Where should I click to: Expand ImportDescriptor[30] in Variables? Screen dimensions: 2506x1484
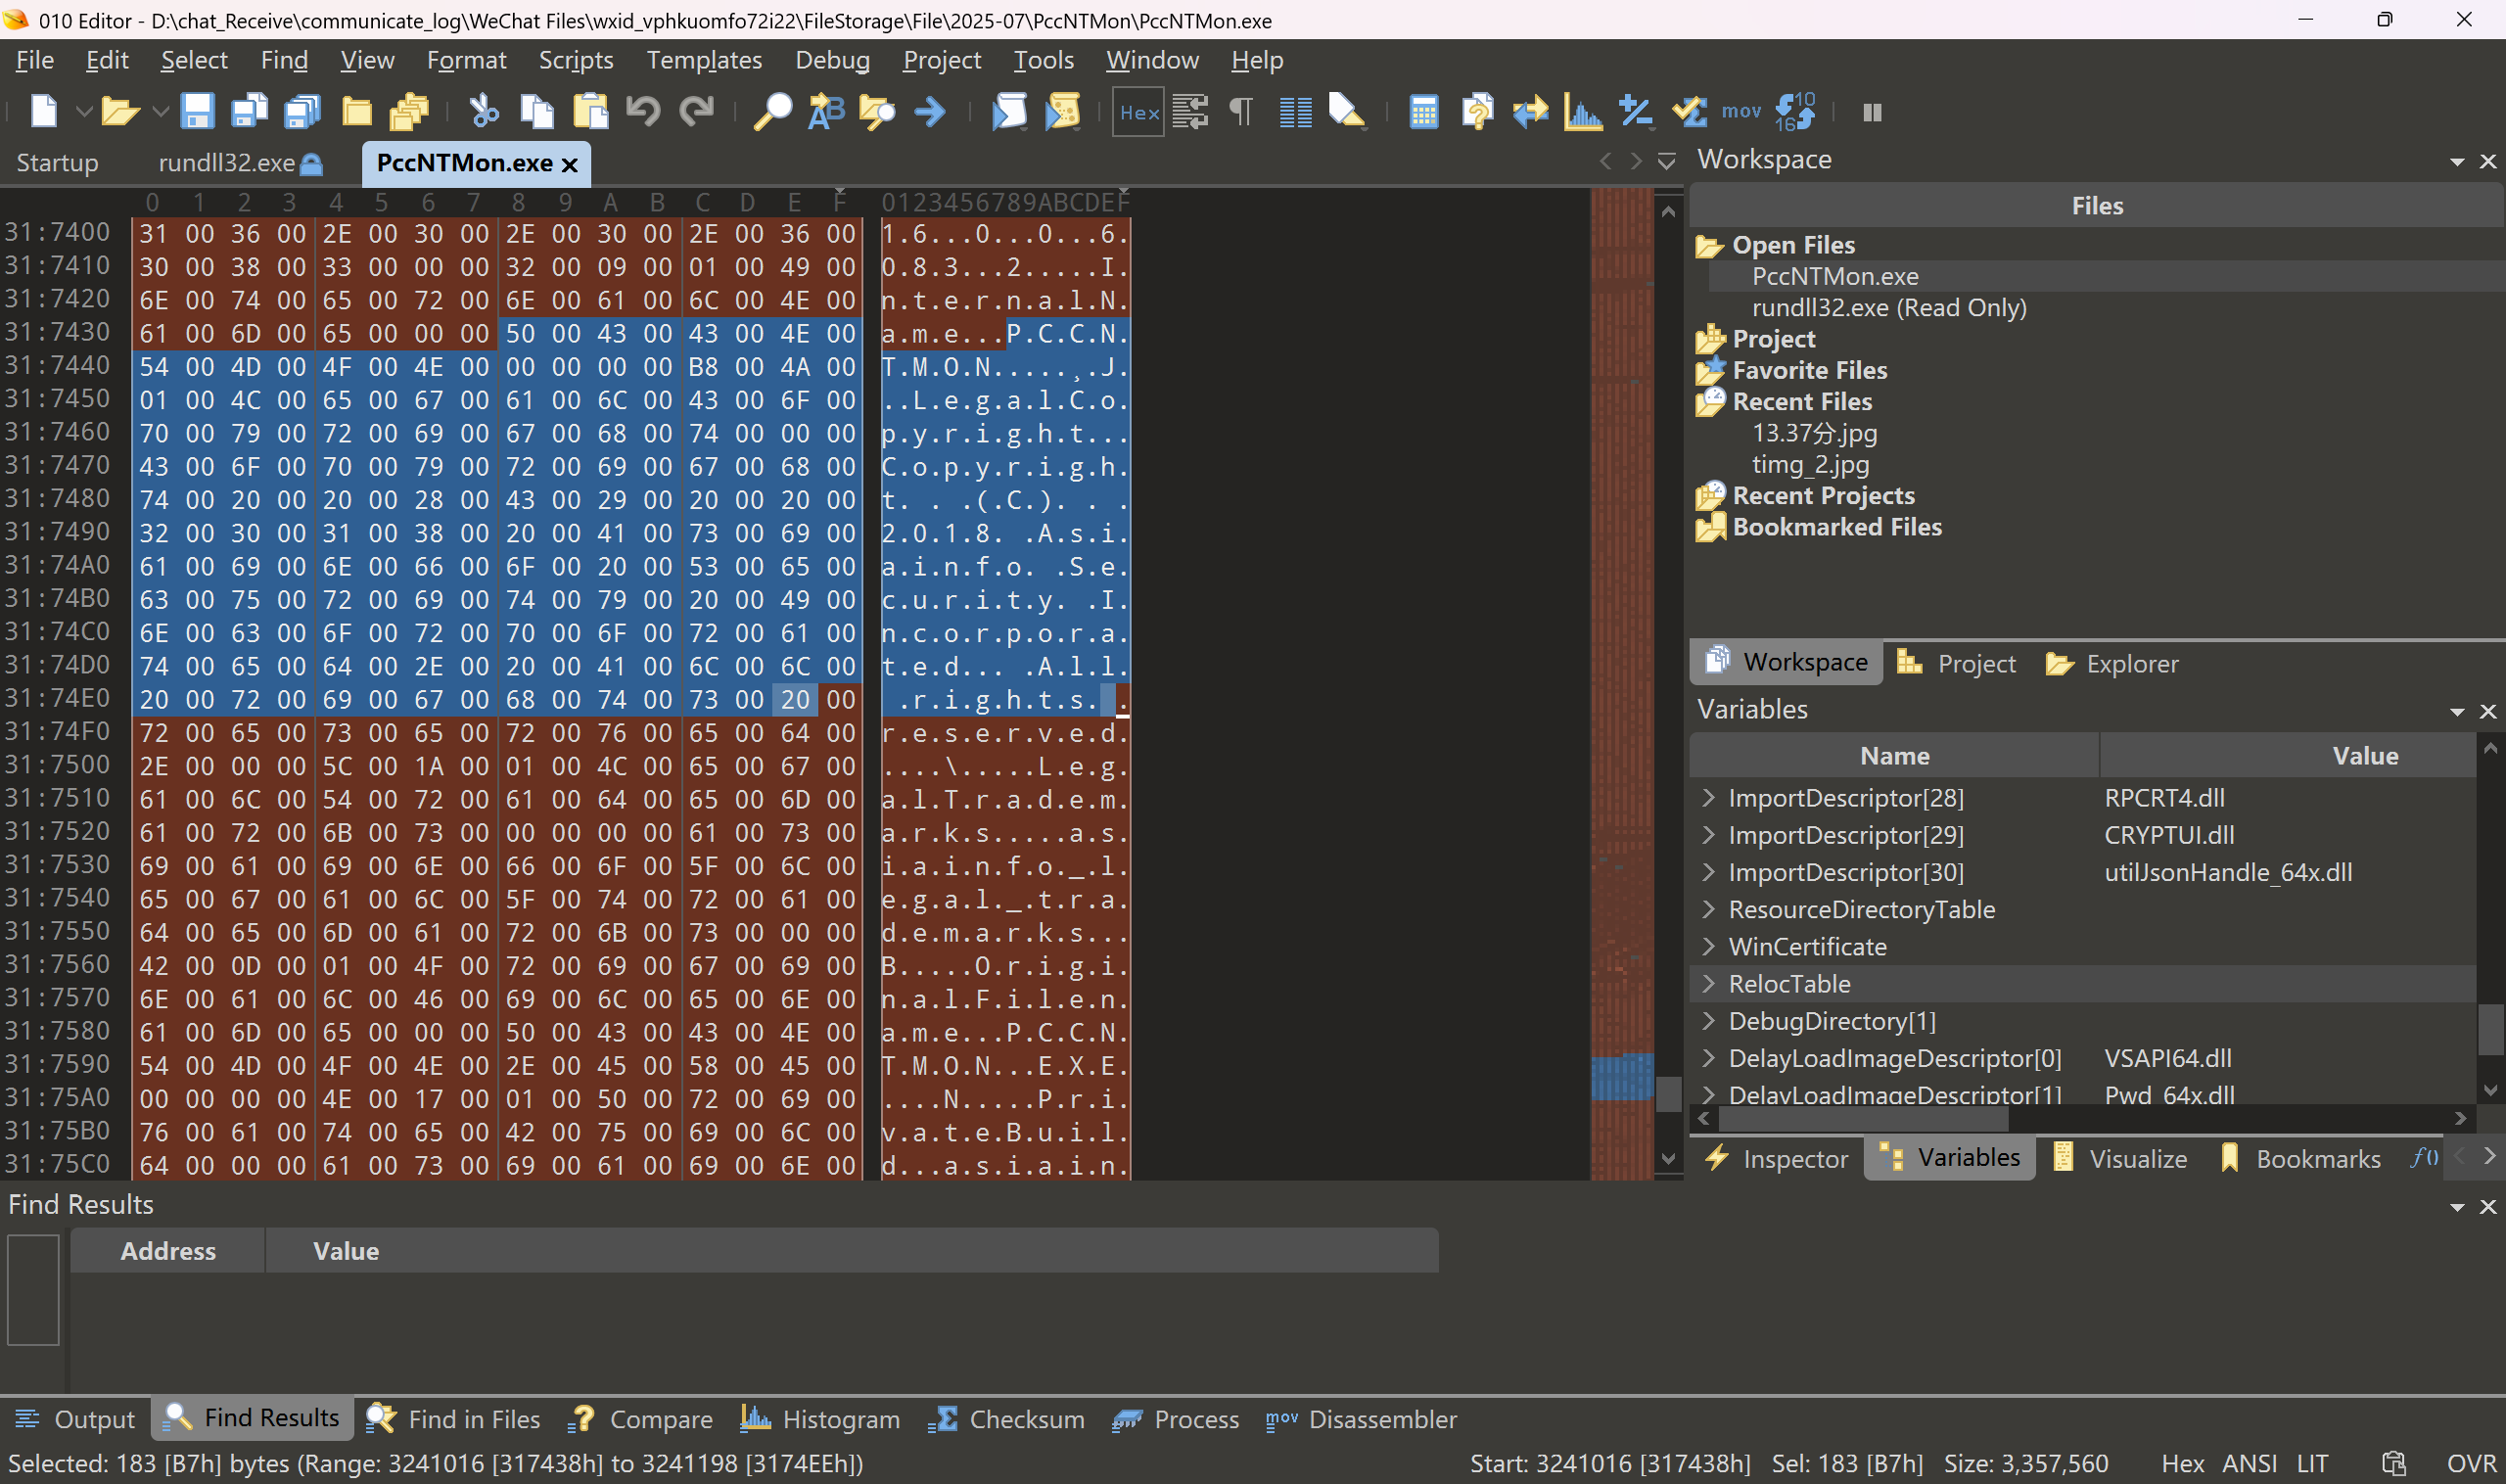1708,872
